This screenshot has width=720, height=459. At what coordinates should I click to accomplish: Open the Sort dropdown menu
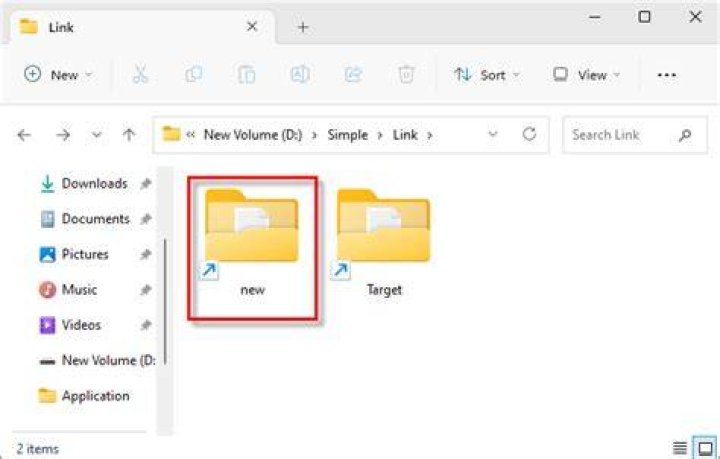(486, 74)
